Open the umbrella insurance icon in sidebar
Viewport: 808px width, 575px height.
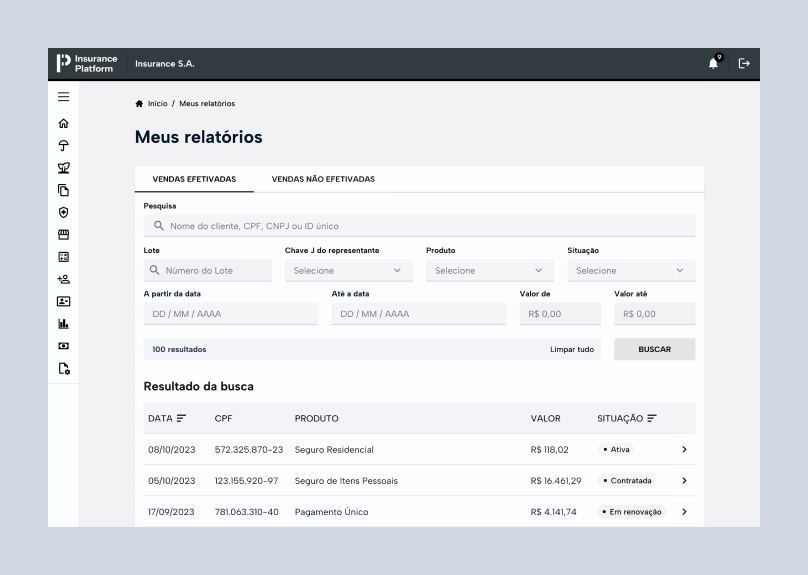[x=63, y=146]
